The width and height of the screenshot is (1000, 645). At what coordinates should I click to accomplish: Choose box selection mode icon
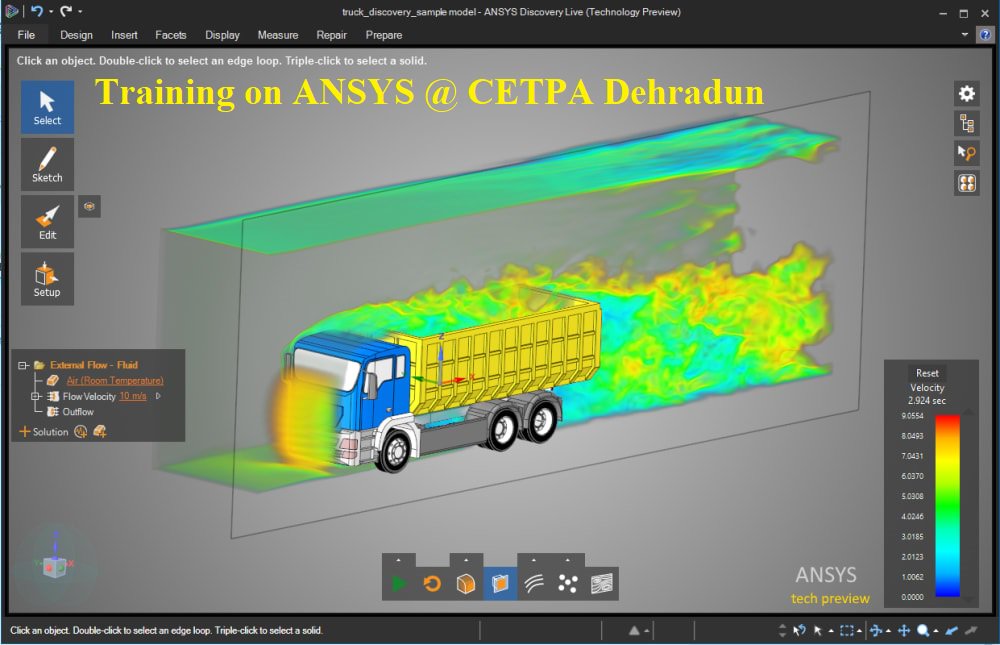846,631
